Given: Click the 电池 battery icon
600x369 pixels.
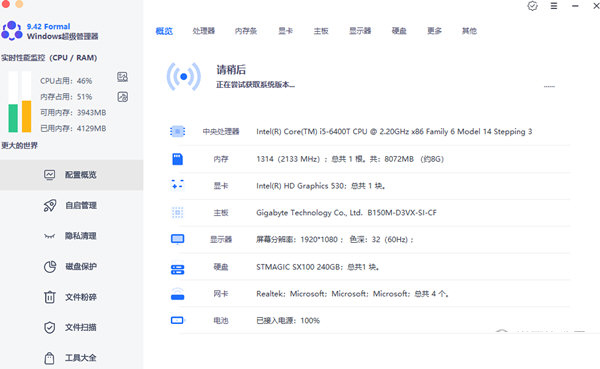Looking at the screenshot, I should coord(178,320).
